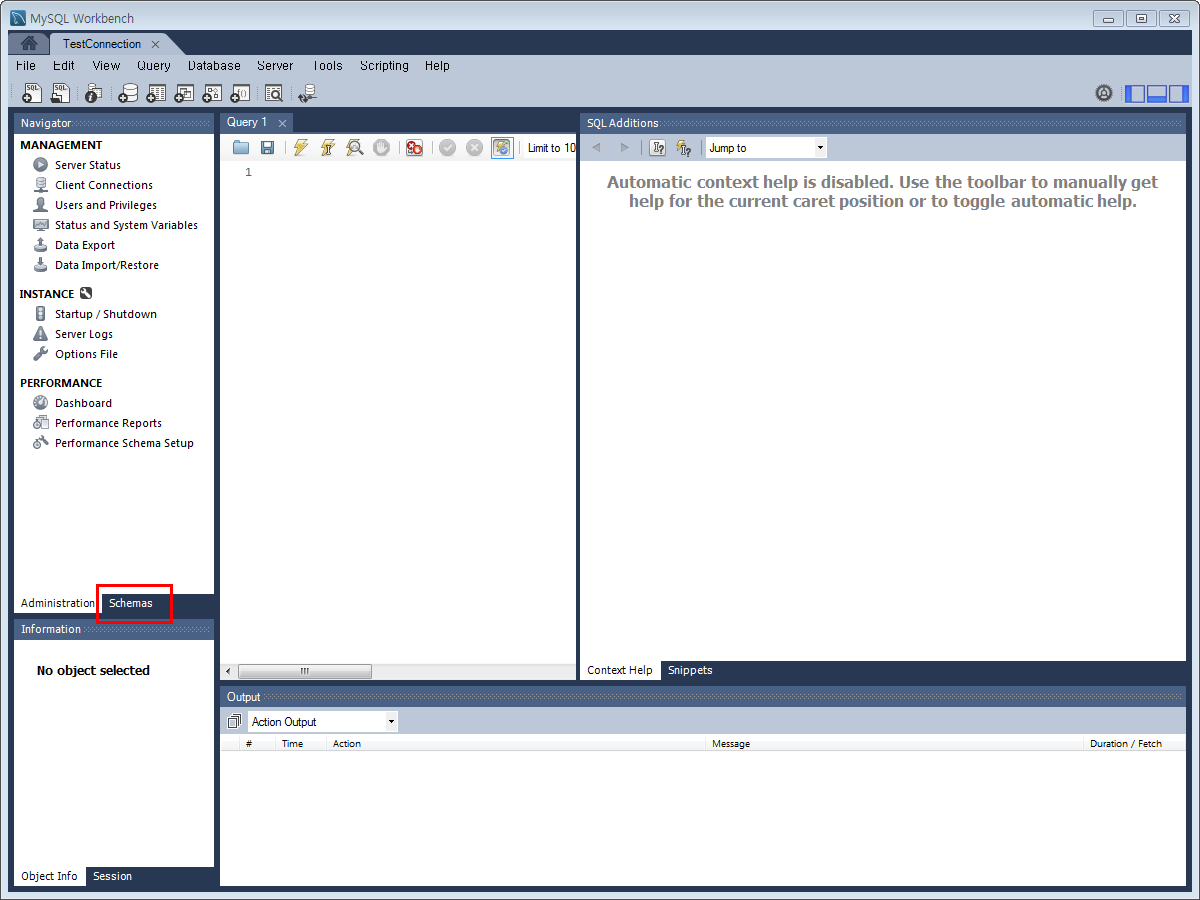Viewport: 1200px width, 900px height.
Task: Open the Edit menu
Action: (64, 66)
